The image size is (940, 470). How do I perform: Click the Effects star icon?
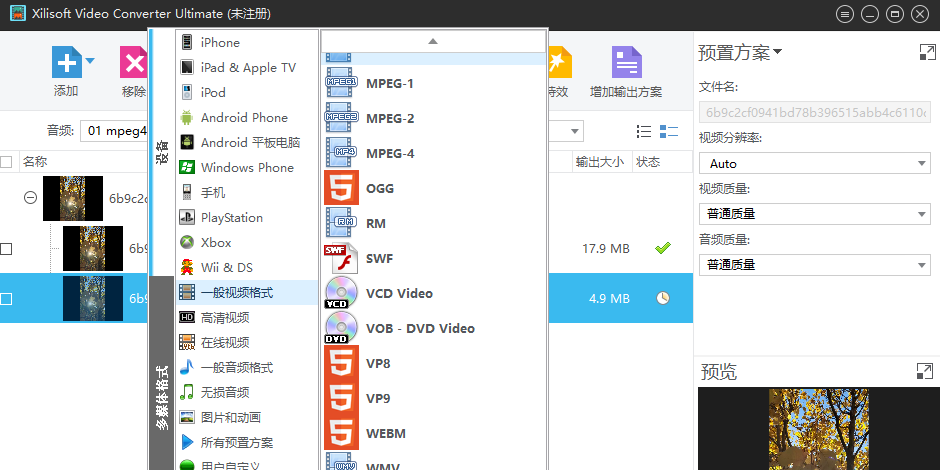tap(559, 62)
